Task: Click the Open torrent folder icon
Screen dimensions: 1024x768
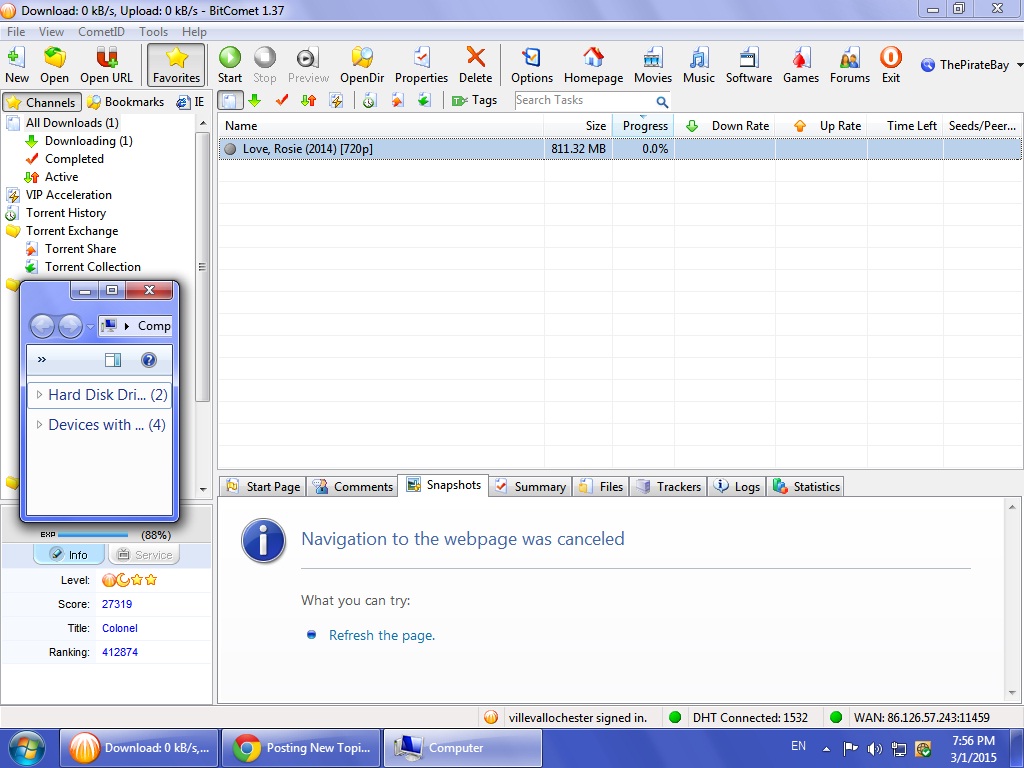Action: [54, 65]
